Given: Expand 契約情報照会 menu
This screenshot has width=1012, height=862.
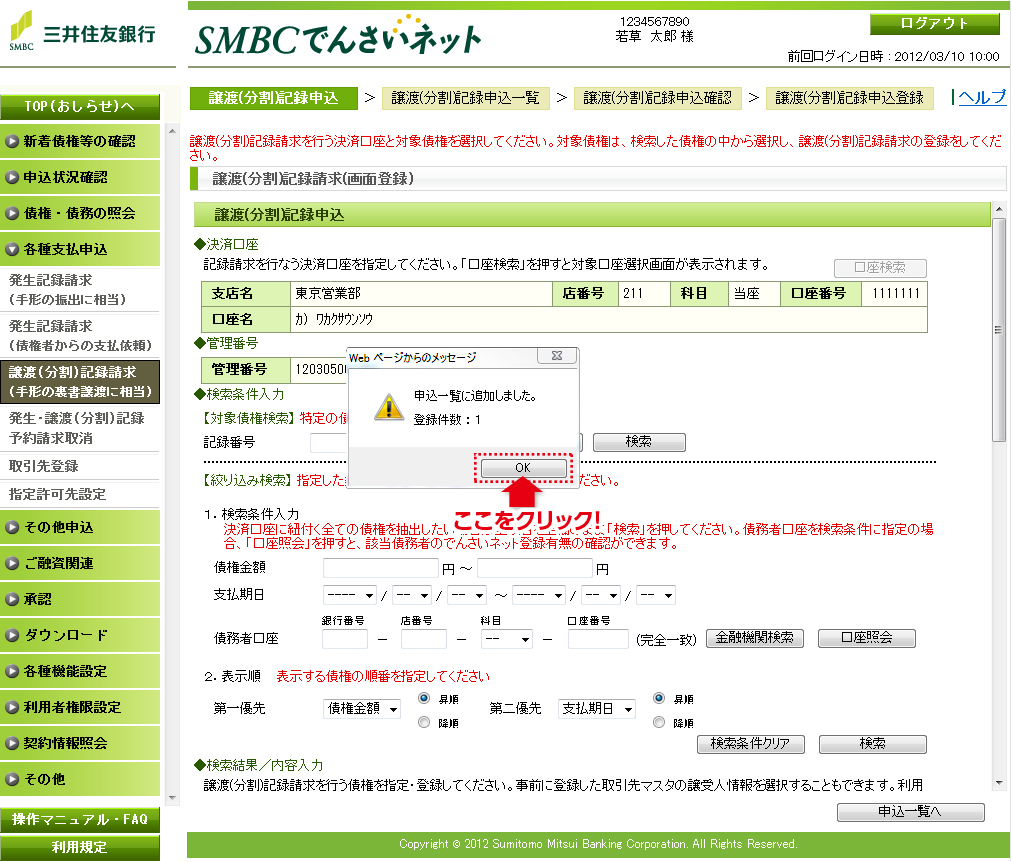Looking at the screenshot, I should click(80, 744).
